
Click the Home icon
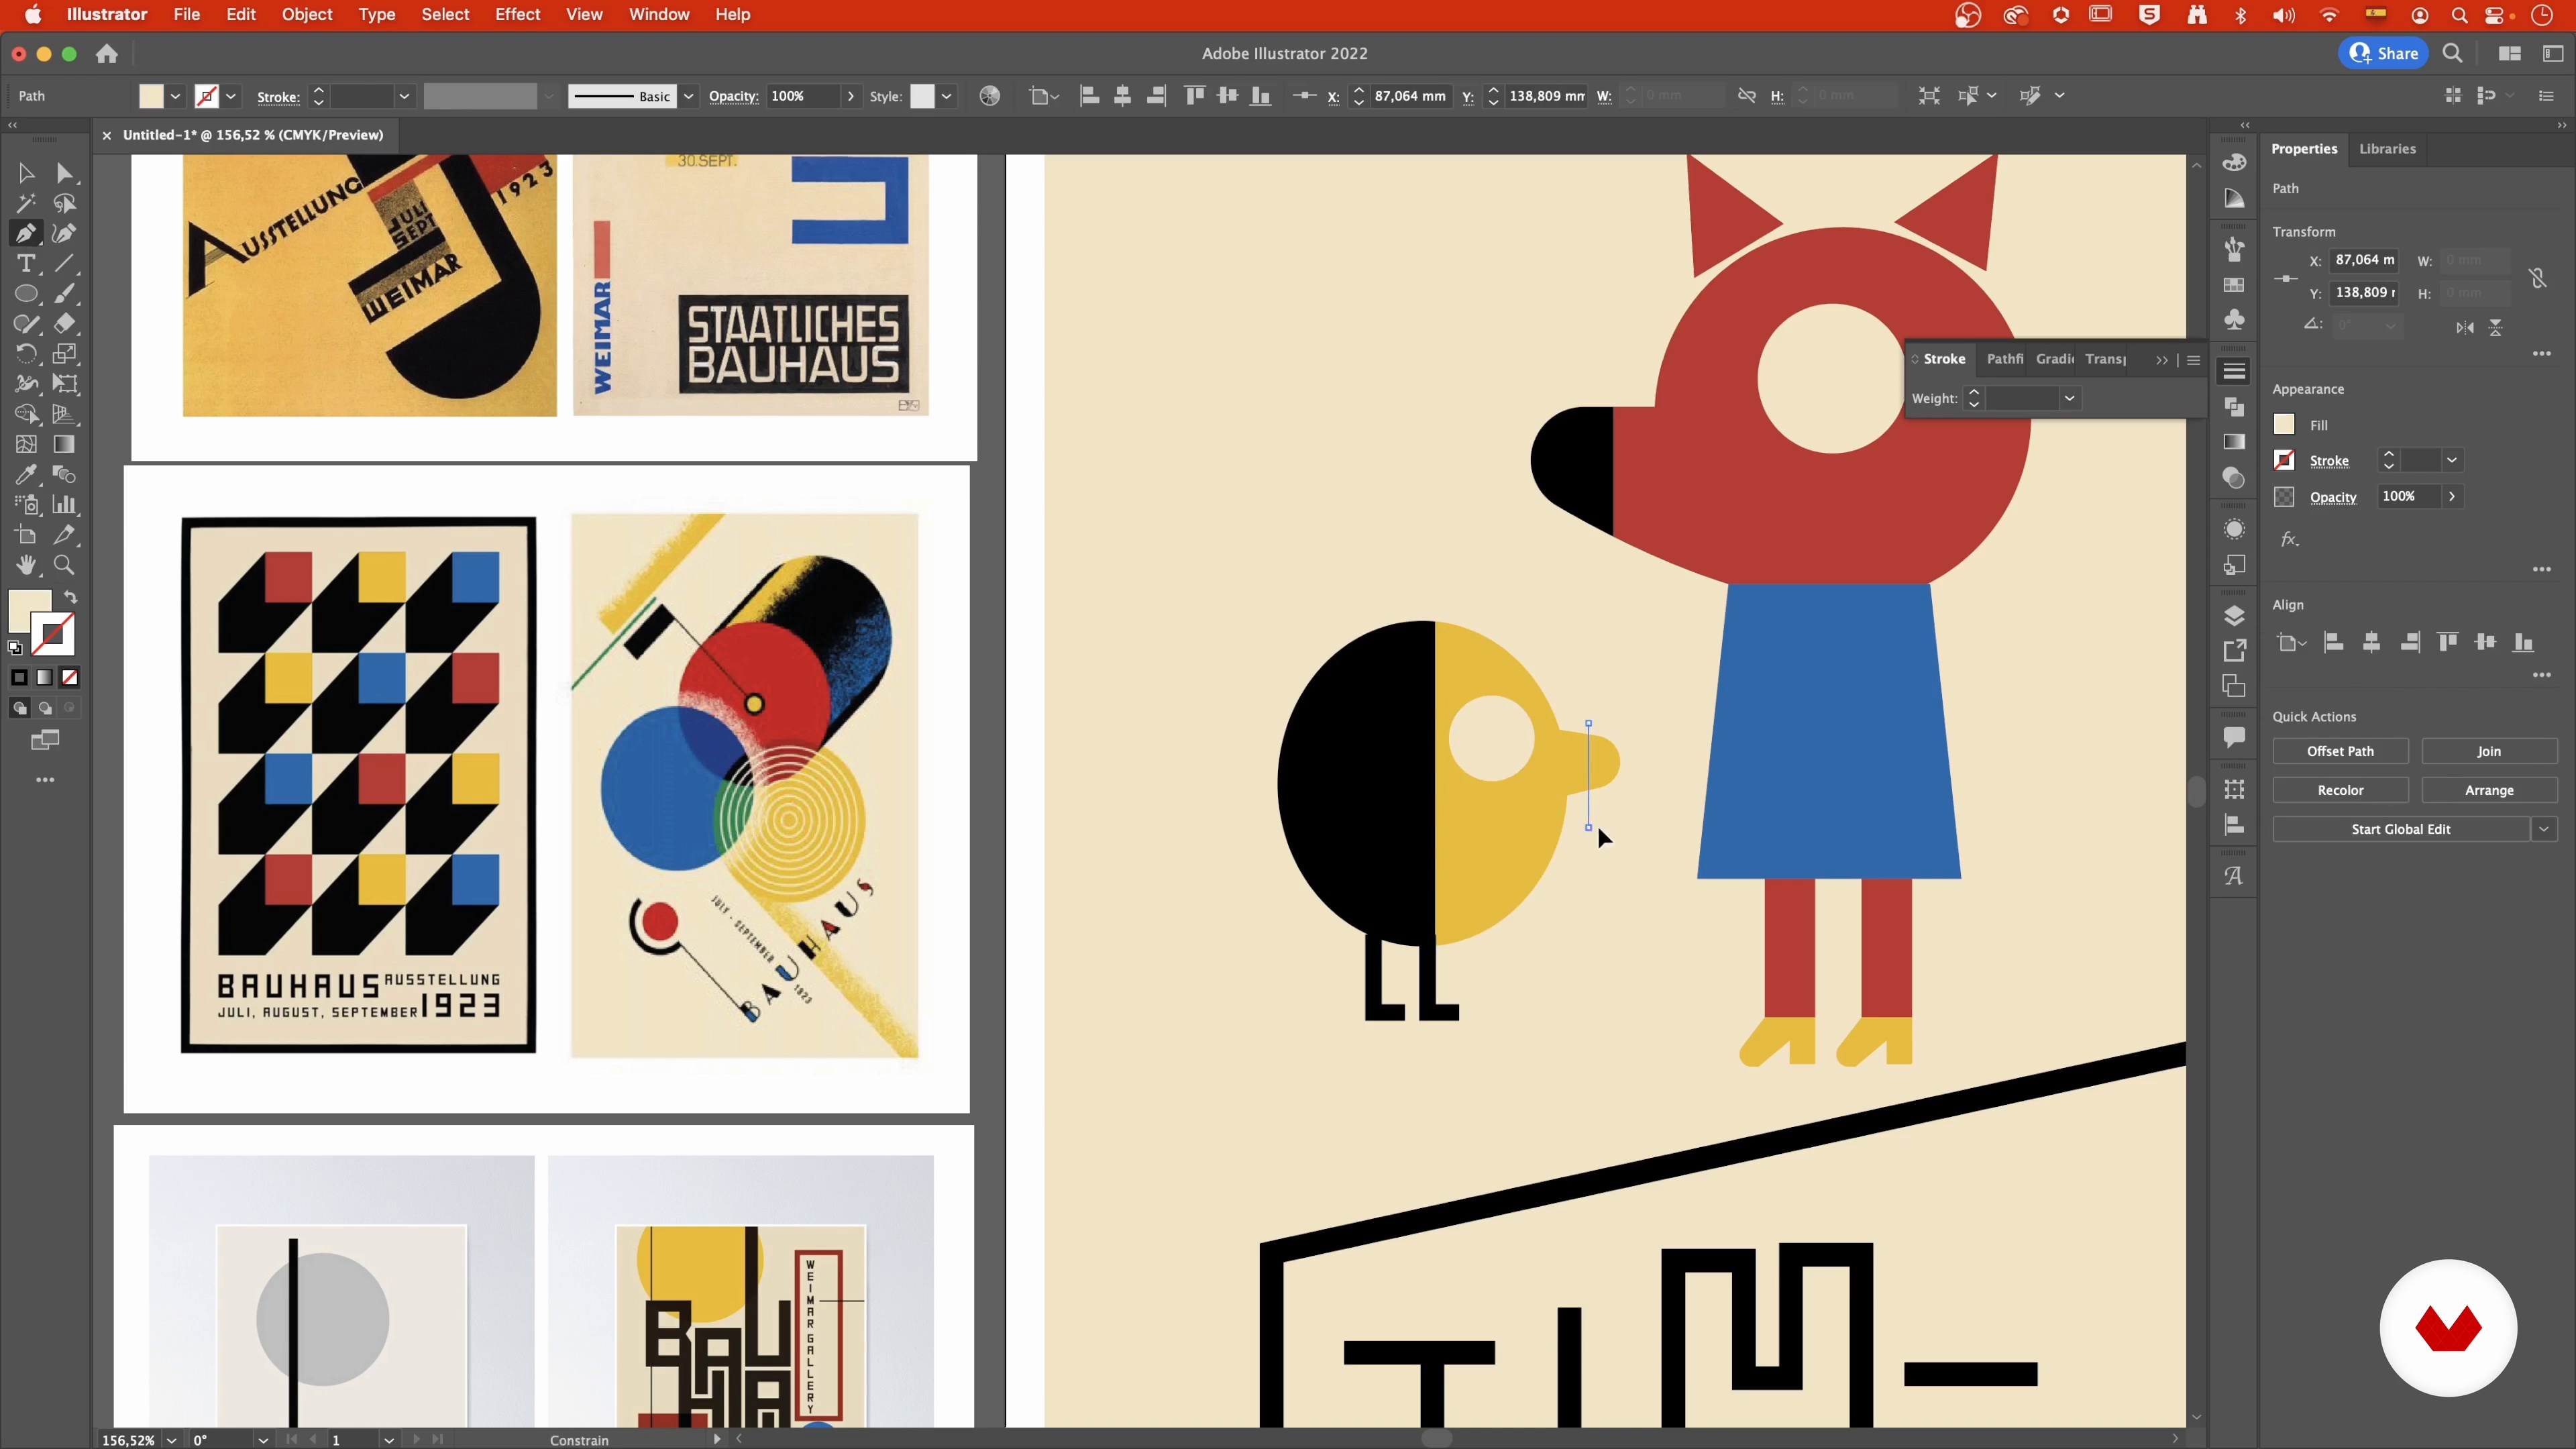107,54
